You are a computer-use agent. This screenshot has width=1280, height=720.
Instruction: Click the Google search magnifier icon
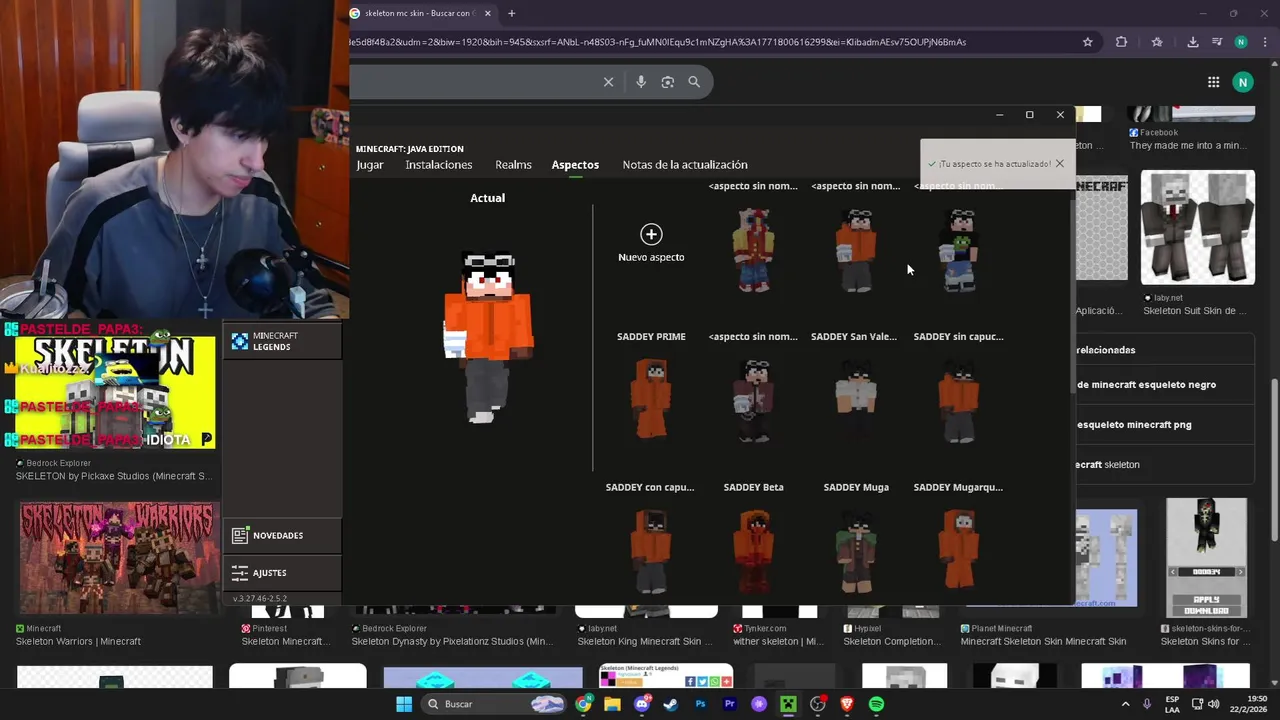(x=694, y=82)
